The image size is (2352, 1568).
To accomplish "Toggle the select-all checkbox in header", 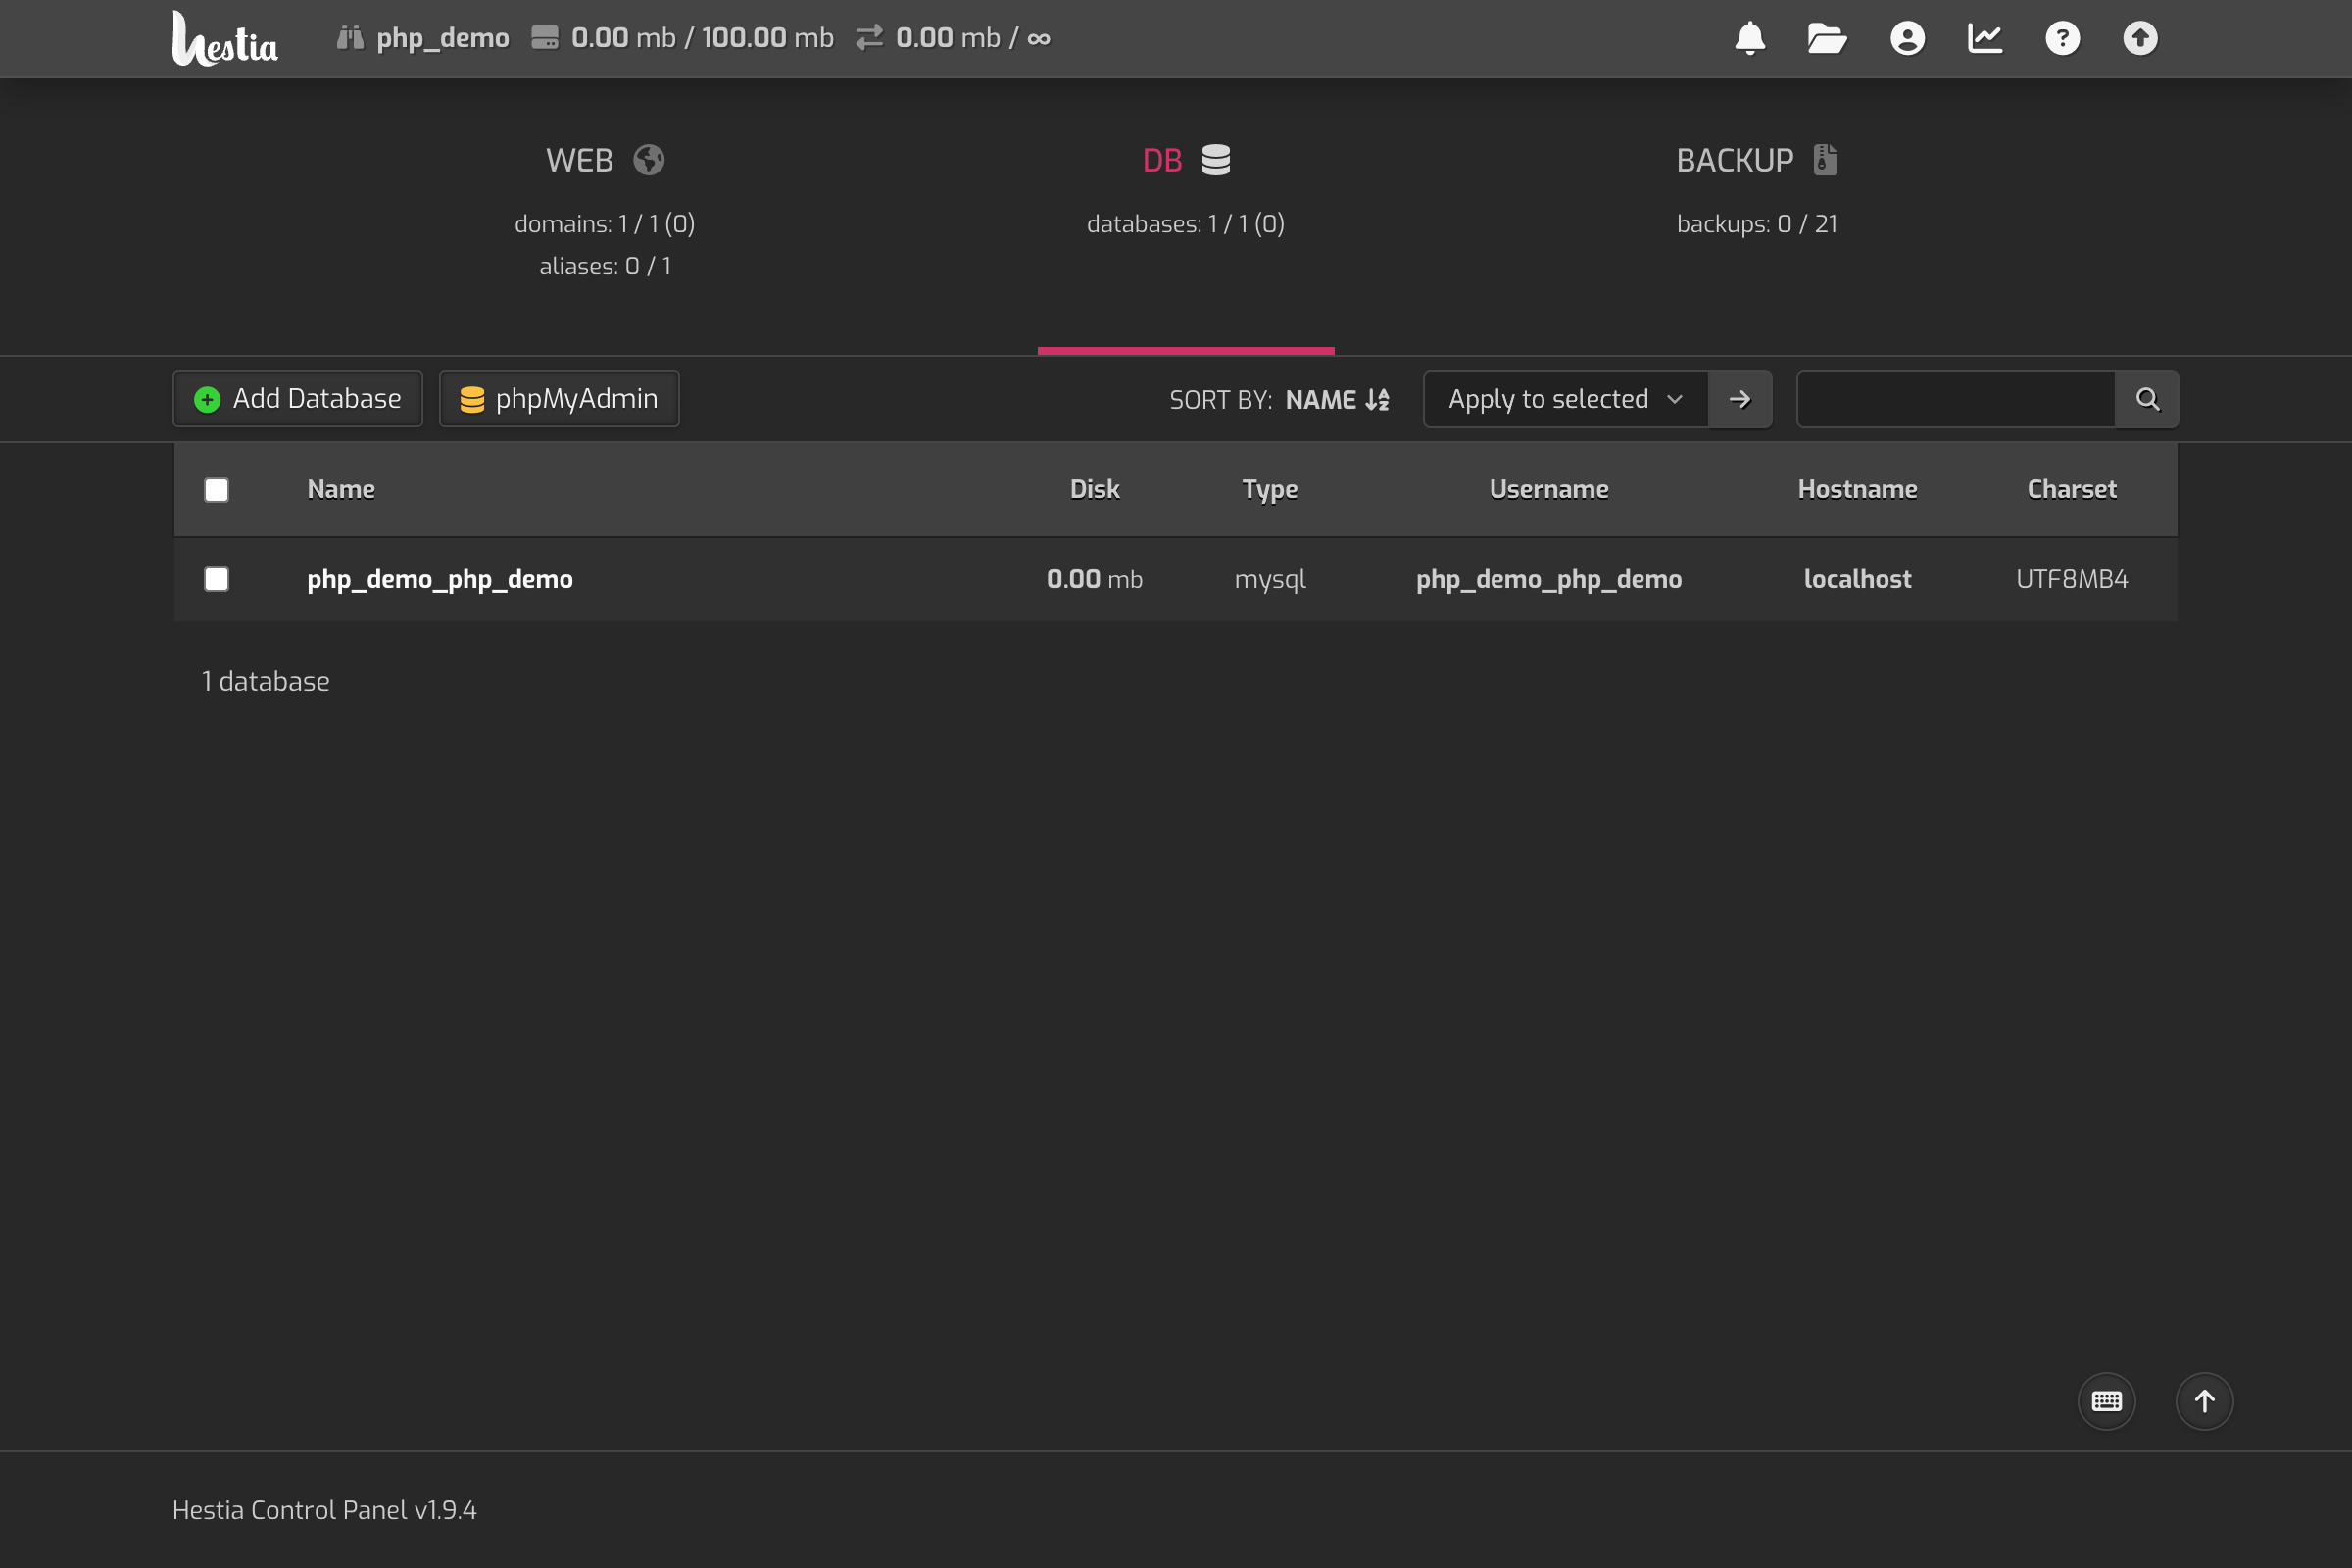I will [216, 490].
